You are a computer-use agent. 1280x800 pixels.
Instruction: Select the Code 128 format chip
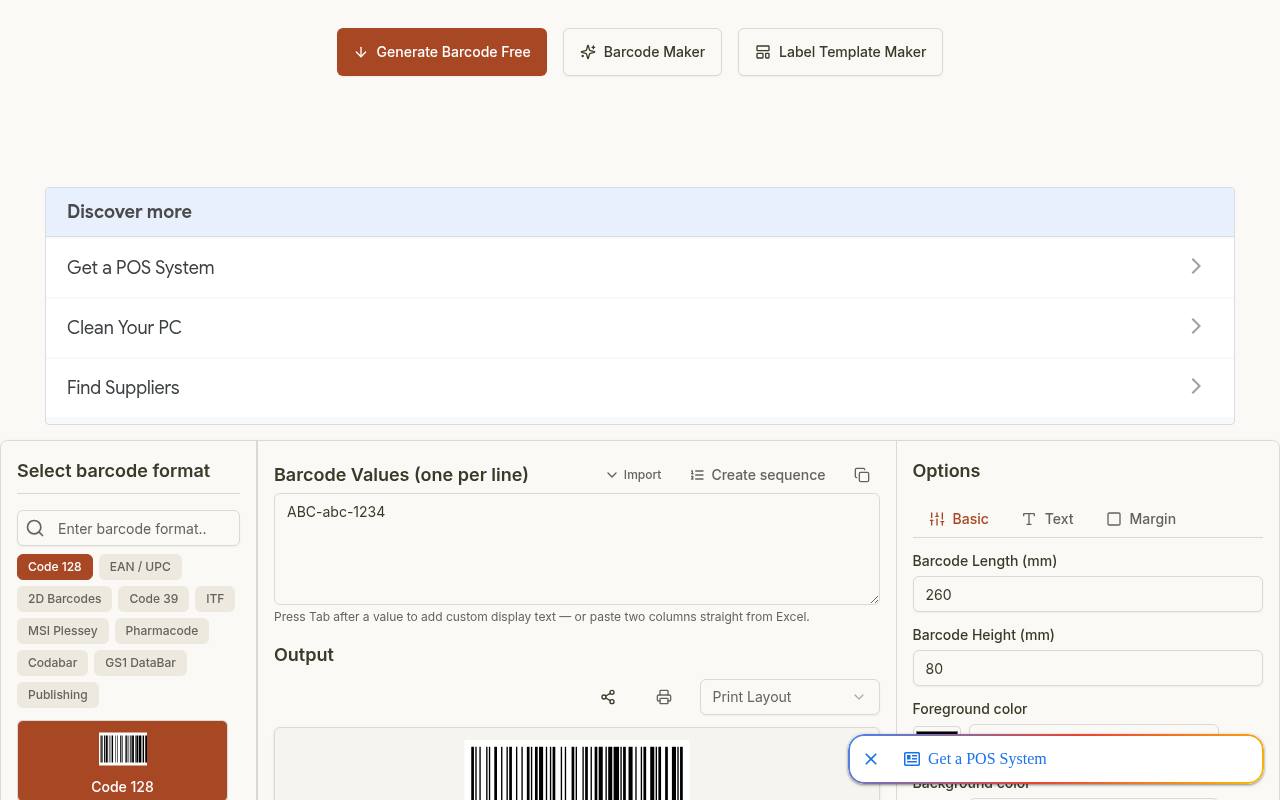tap(55, 567)
